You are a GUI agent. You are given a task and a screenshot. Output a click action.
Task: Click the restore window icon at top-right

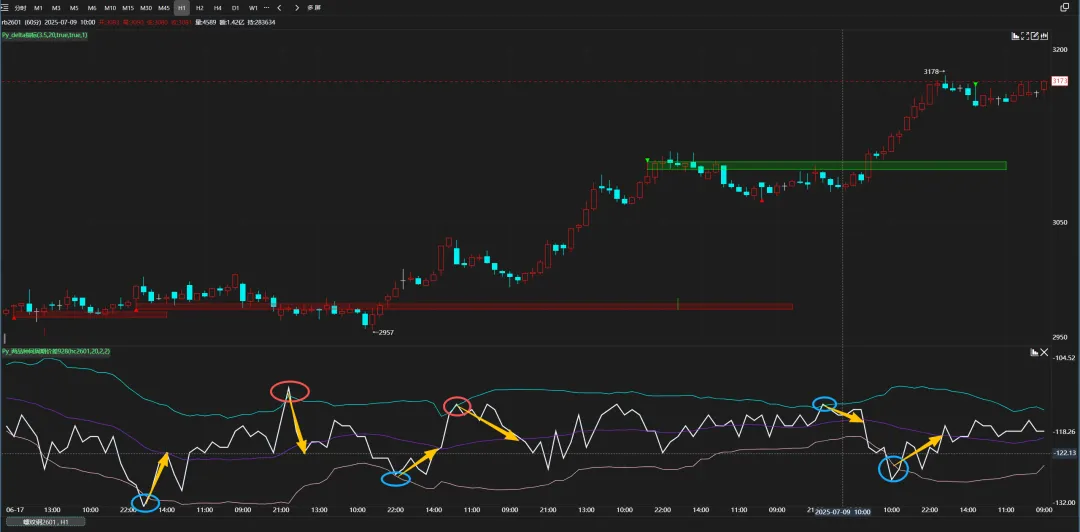point(1064,7)
